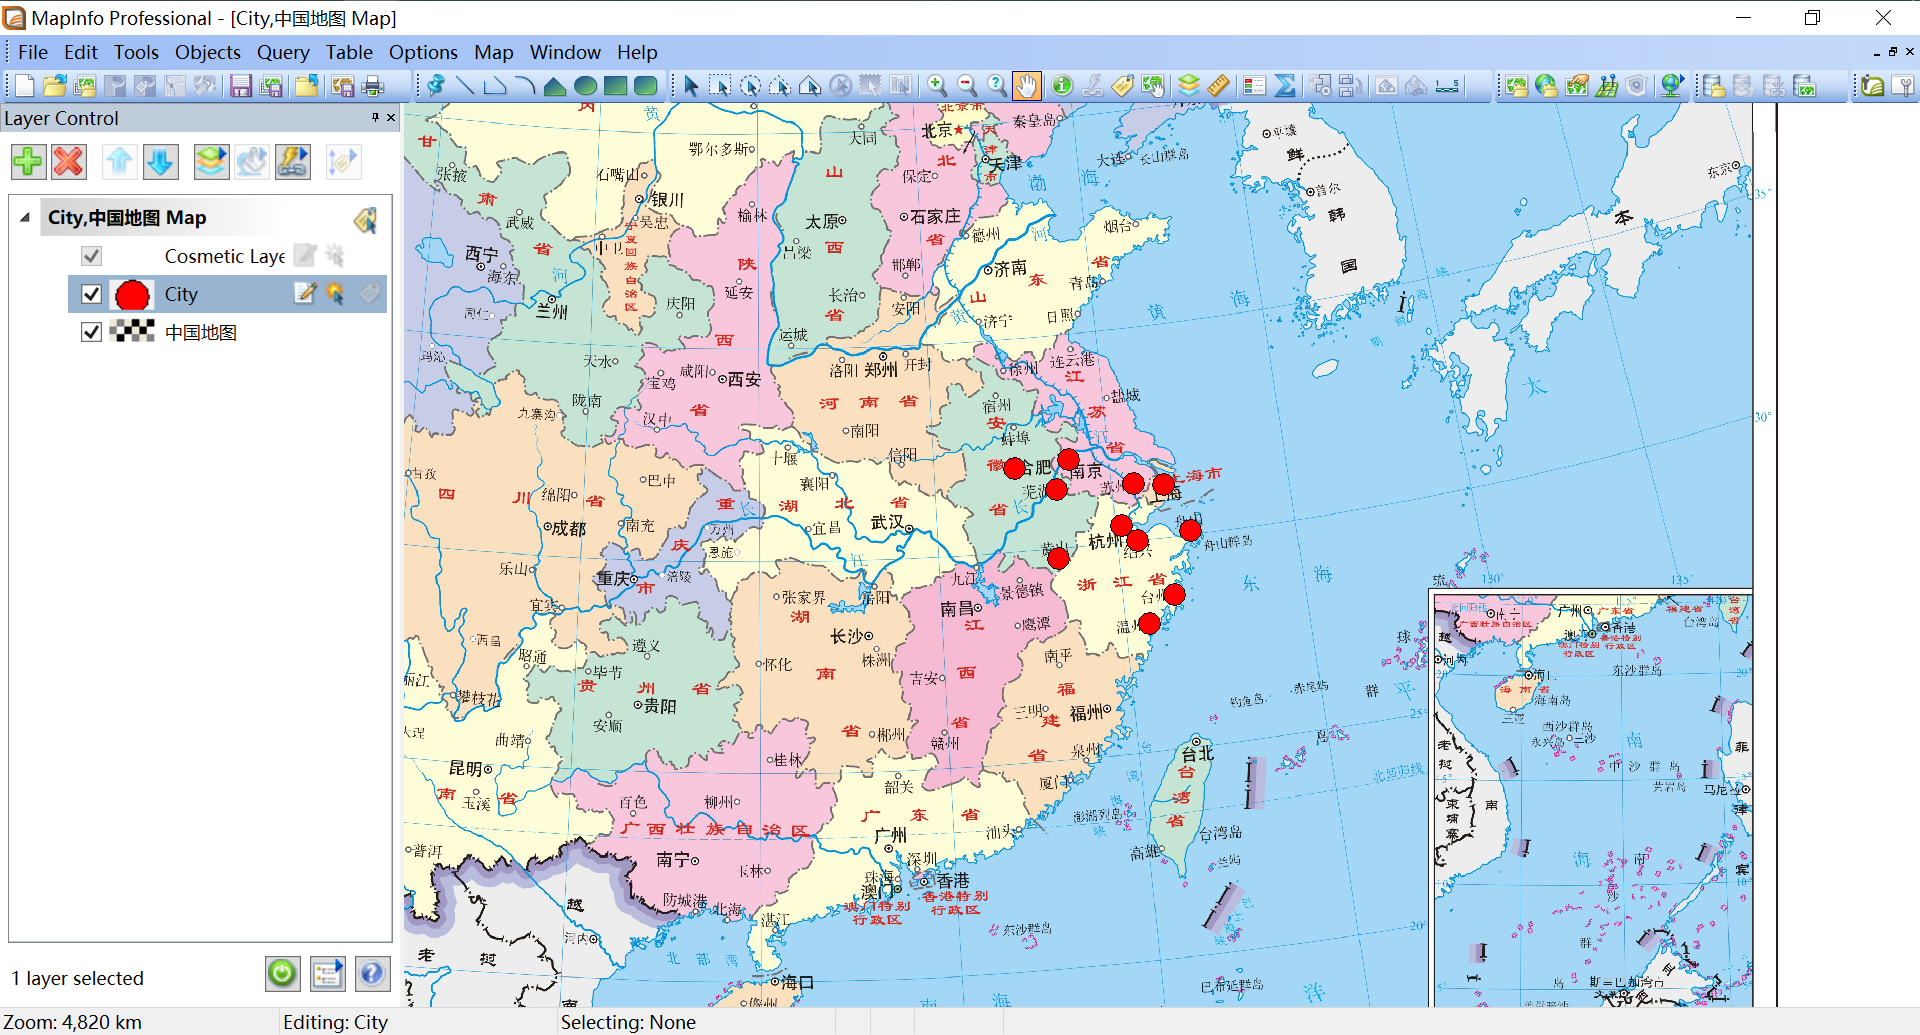Select the Ellipse drawing tool
This screenshot has width=1920, height=1035.
(586, 86)
